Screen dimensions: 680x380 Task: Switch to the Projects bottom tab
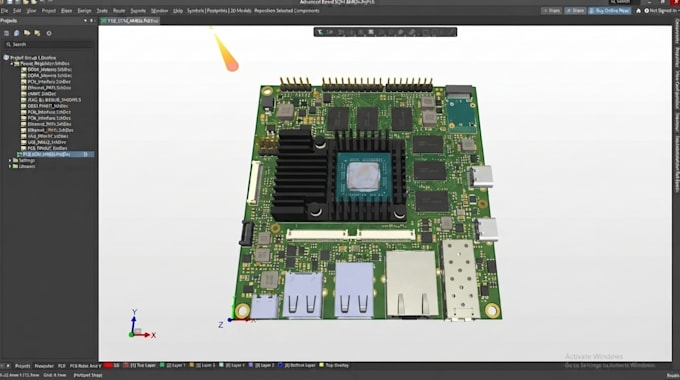[x=23, y=366]
